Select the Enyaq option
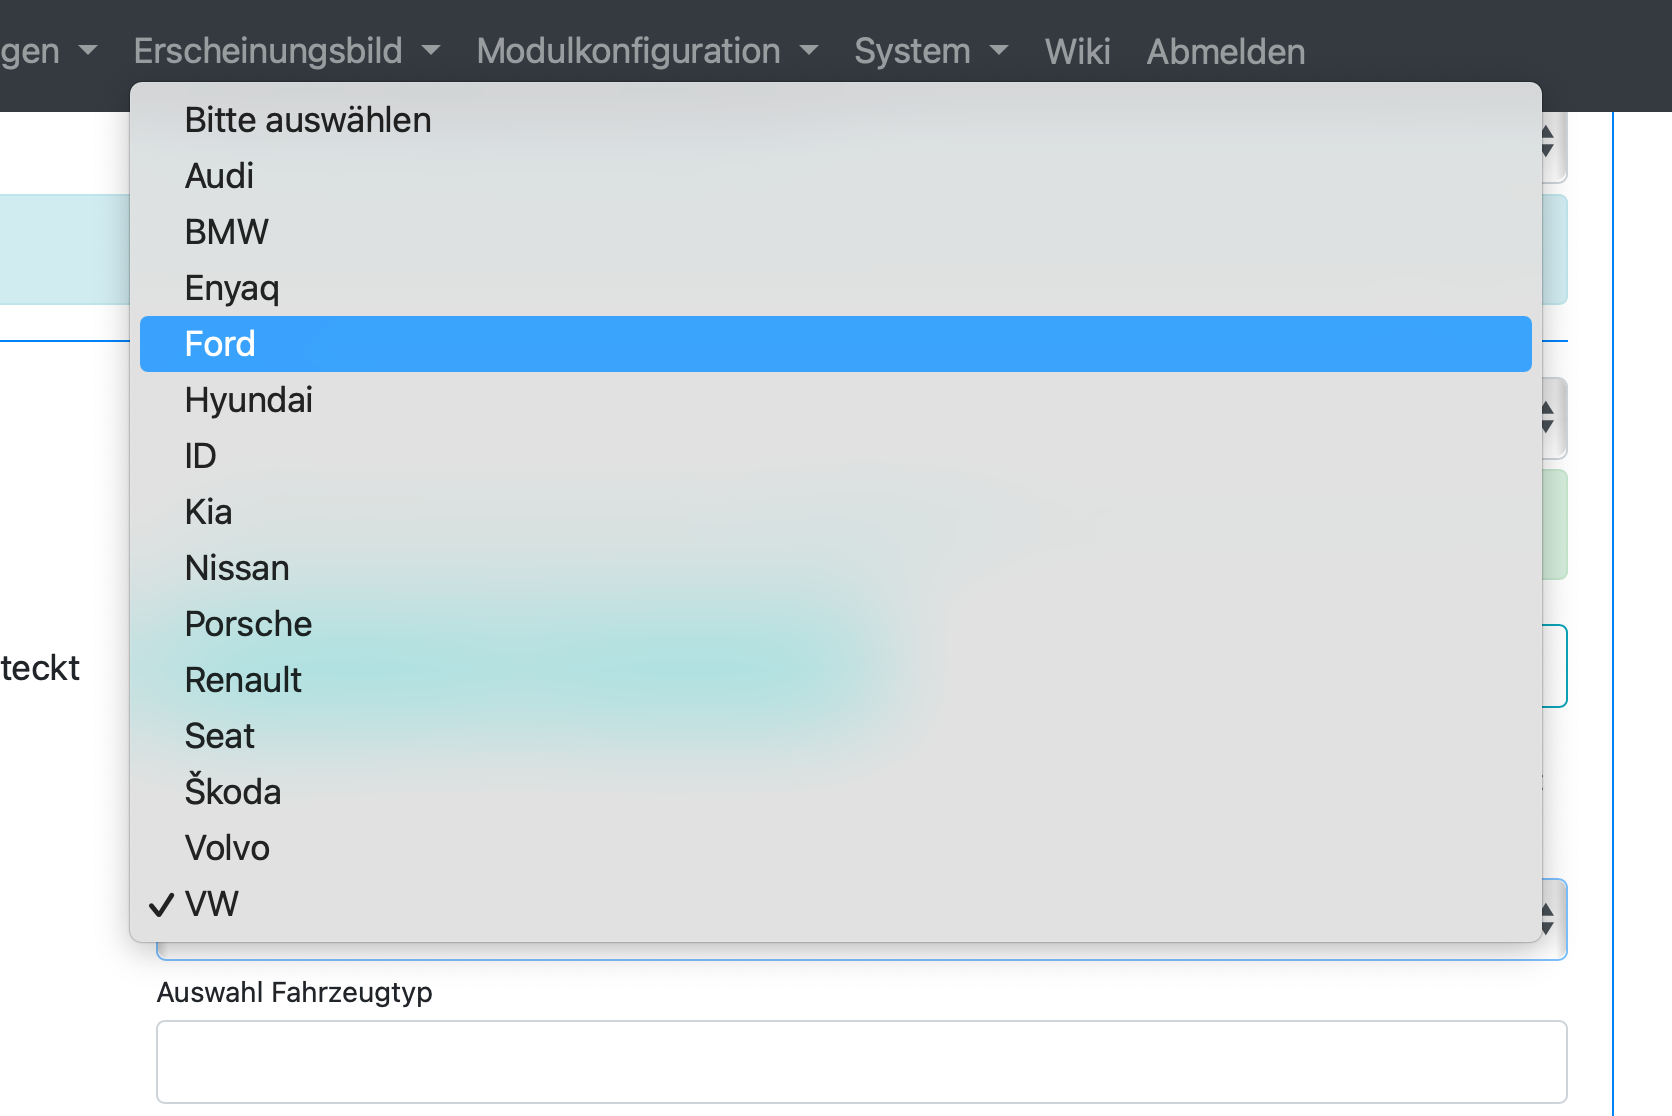Image resolution: width=1672 pixels, height=1116 pixels. (x=232, y=288)
